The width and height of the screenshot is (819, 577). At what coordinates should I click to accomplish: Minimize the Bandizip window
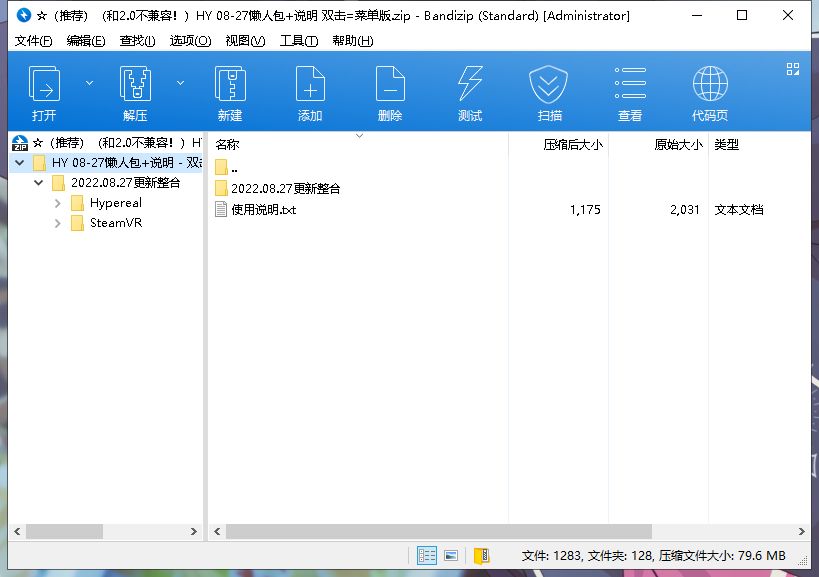(x=697, y=15)
